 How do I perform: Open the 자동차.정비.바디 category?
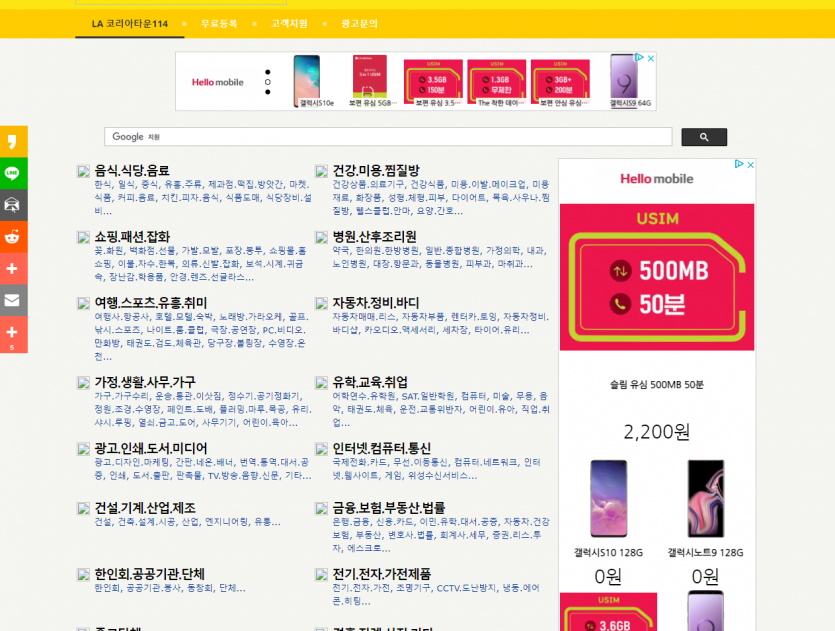click(376, 303)
